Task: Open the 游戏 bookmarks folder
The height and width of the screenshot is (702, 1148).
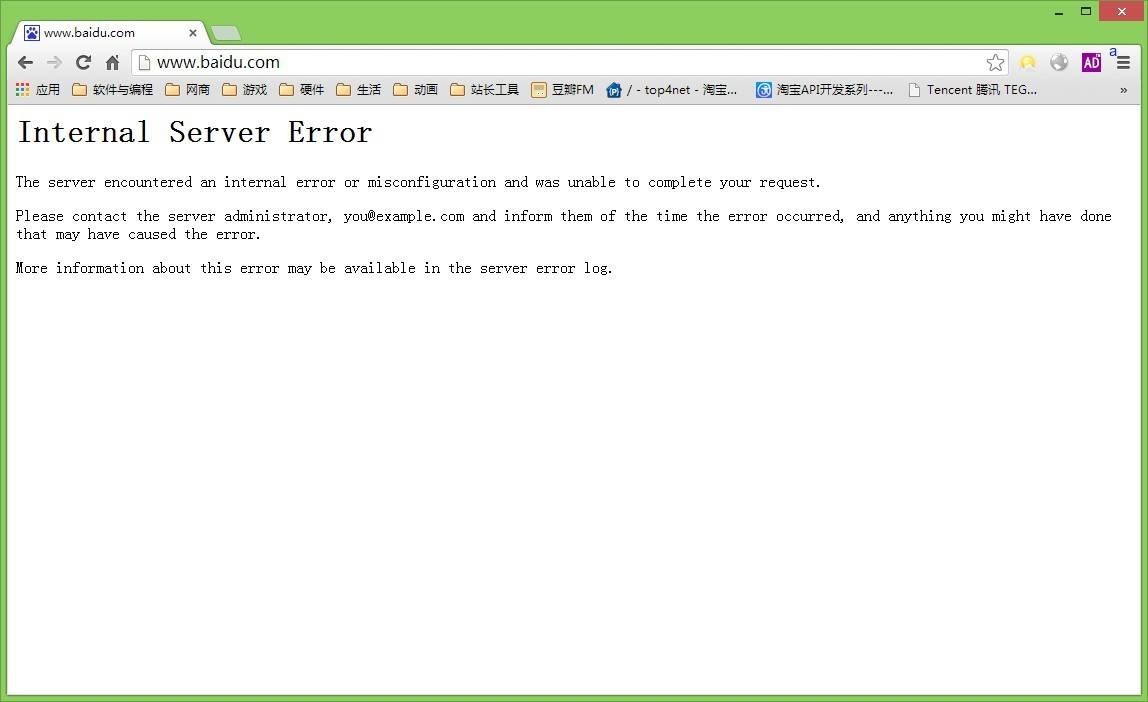Action: [244, 90]
